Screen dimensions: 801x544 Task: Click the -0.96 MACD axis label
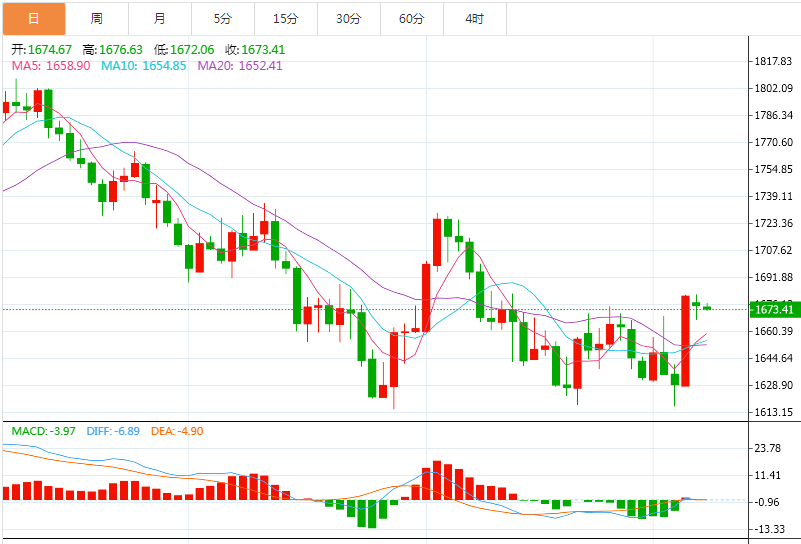pos(767,502)
